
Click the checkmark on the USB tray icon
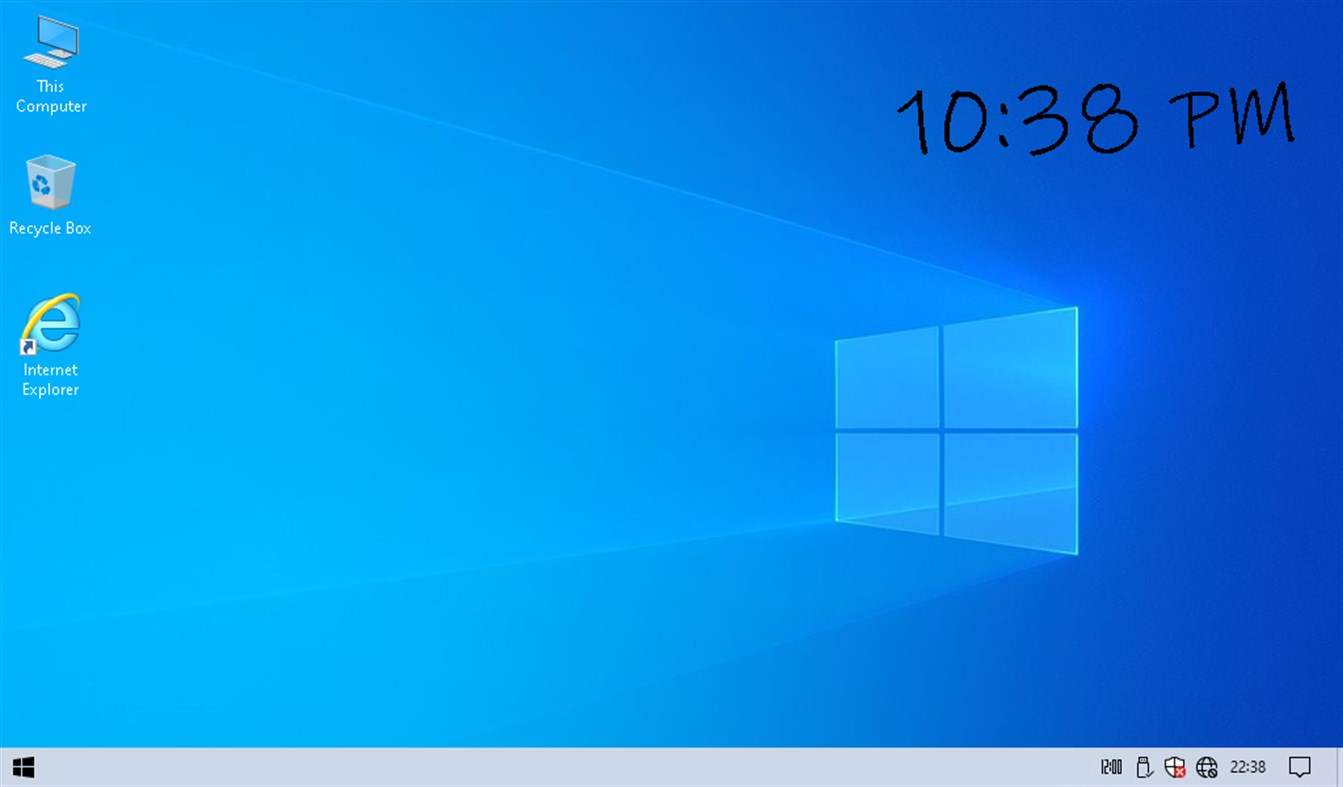tap(1150, 773)
